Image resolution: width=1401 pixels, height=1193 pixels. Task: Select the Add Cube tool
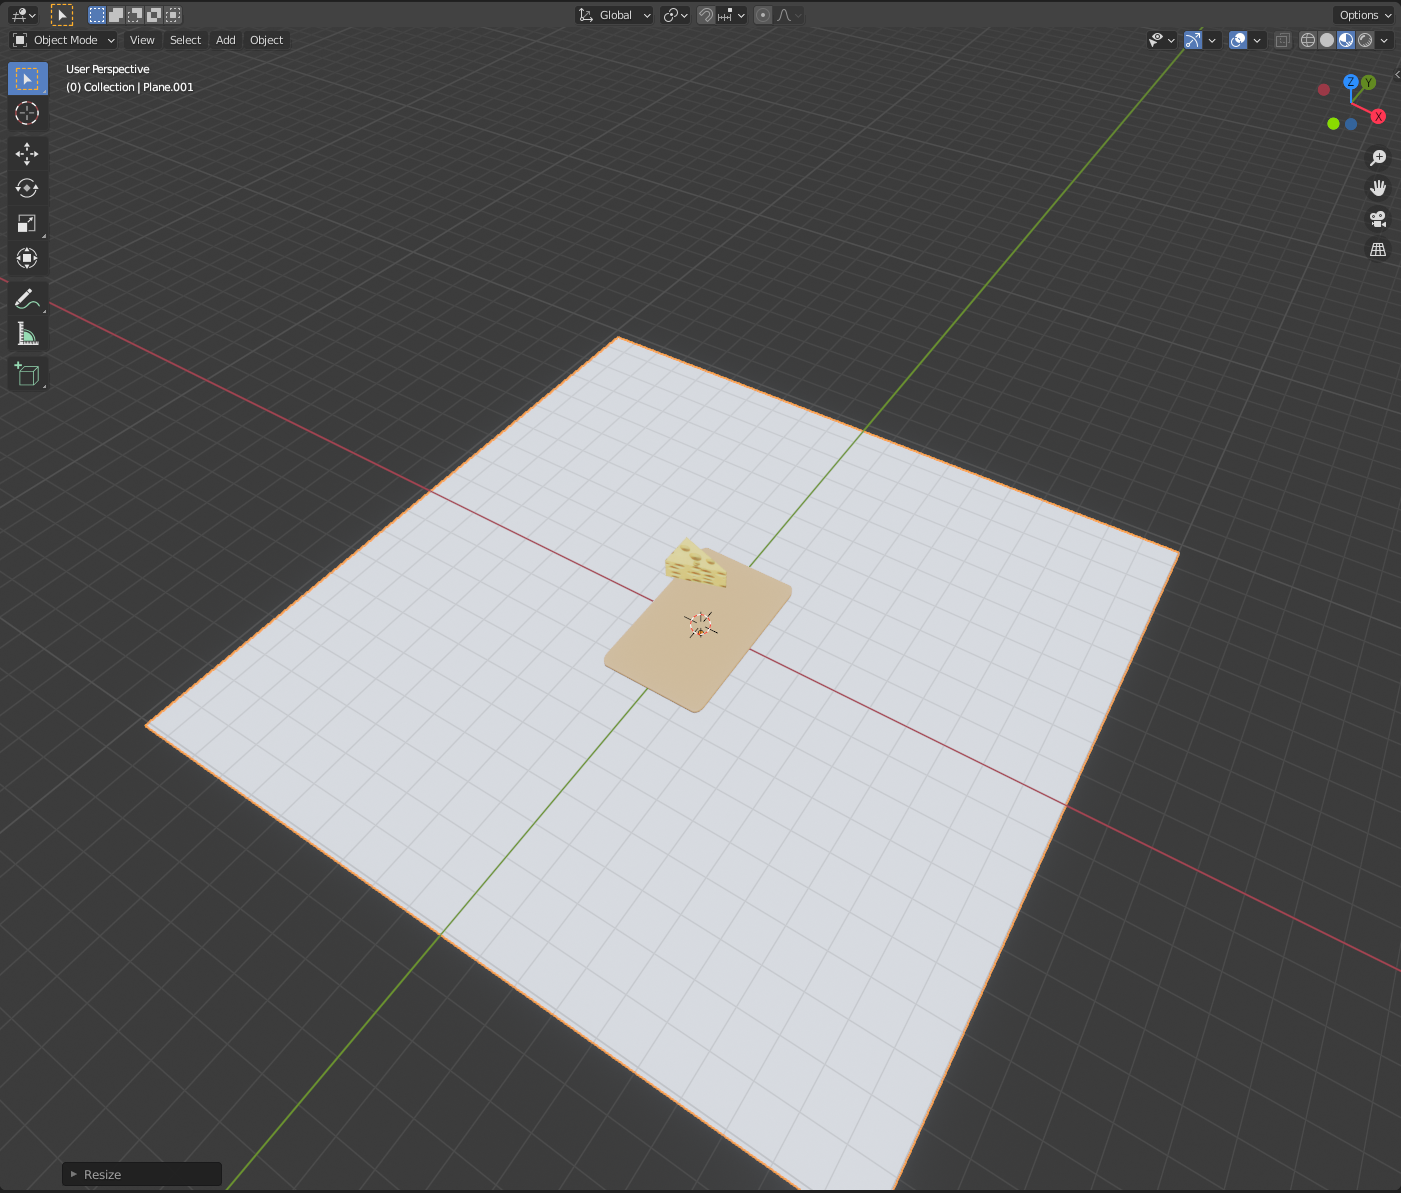(x=27, y=374)
